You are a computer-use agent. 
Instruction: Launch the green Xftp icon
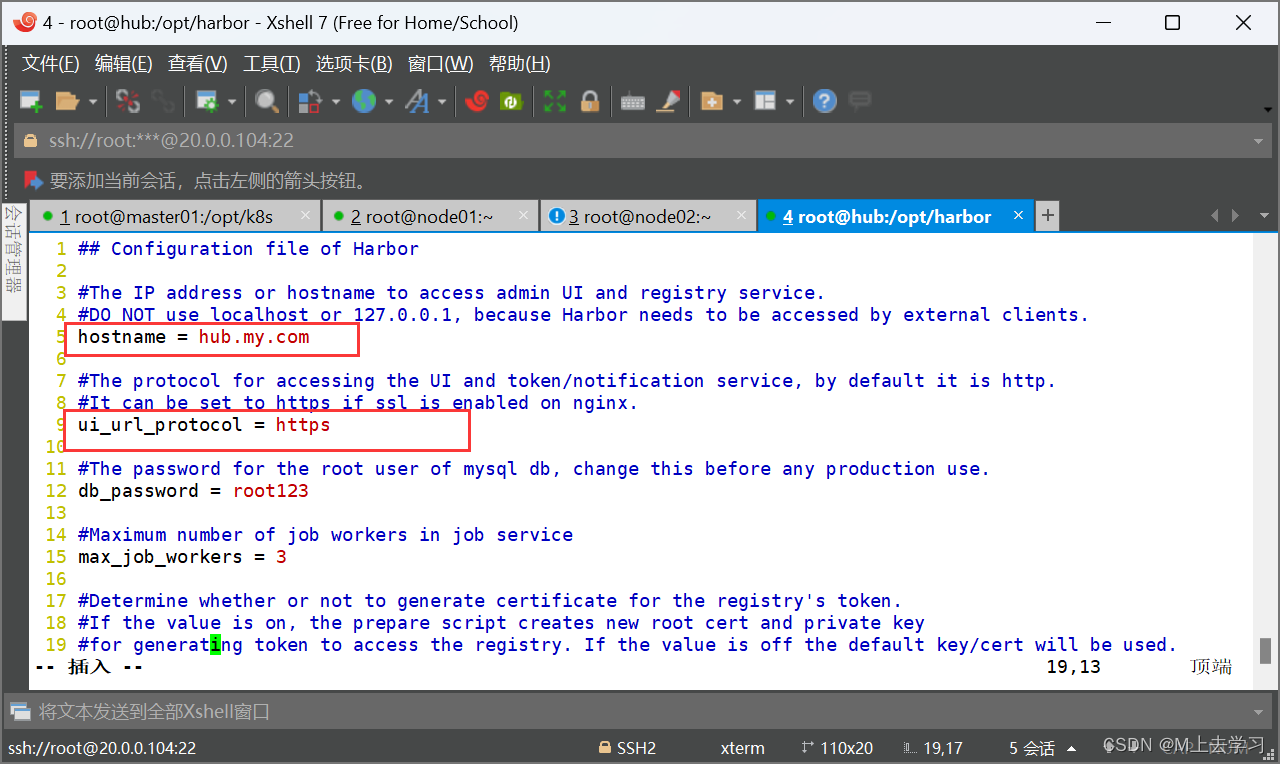(511, 101)
